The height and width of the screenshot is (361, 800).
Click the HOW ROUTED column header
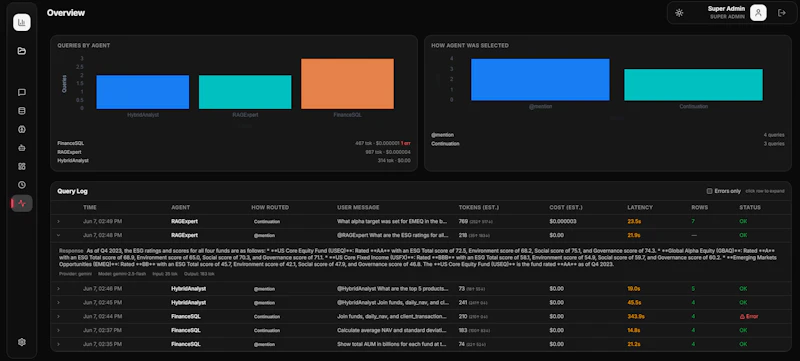click(x=270, y=208)
